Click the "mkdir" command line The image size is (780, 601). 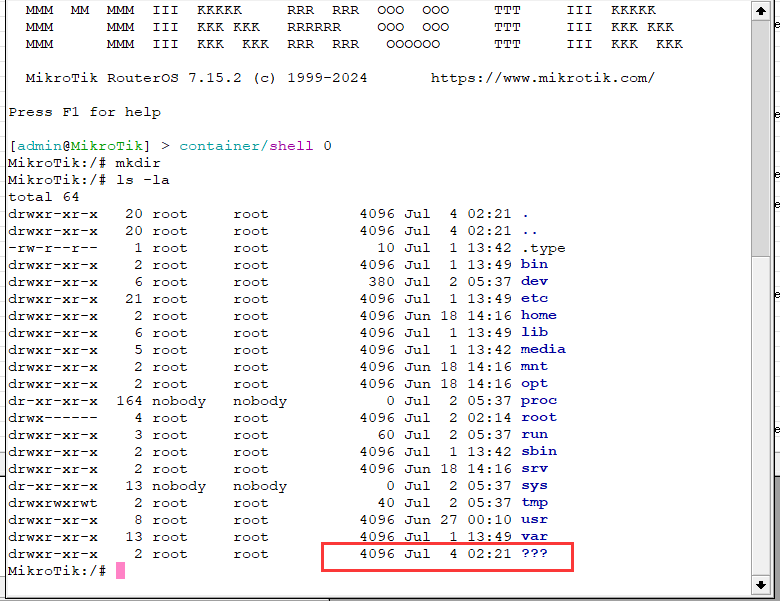click(84, 163)
